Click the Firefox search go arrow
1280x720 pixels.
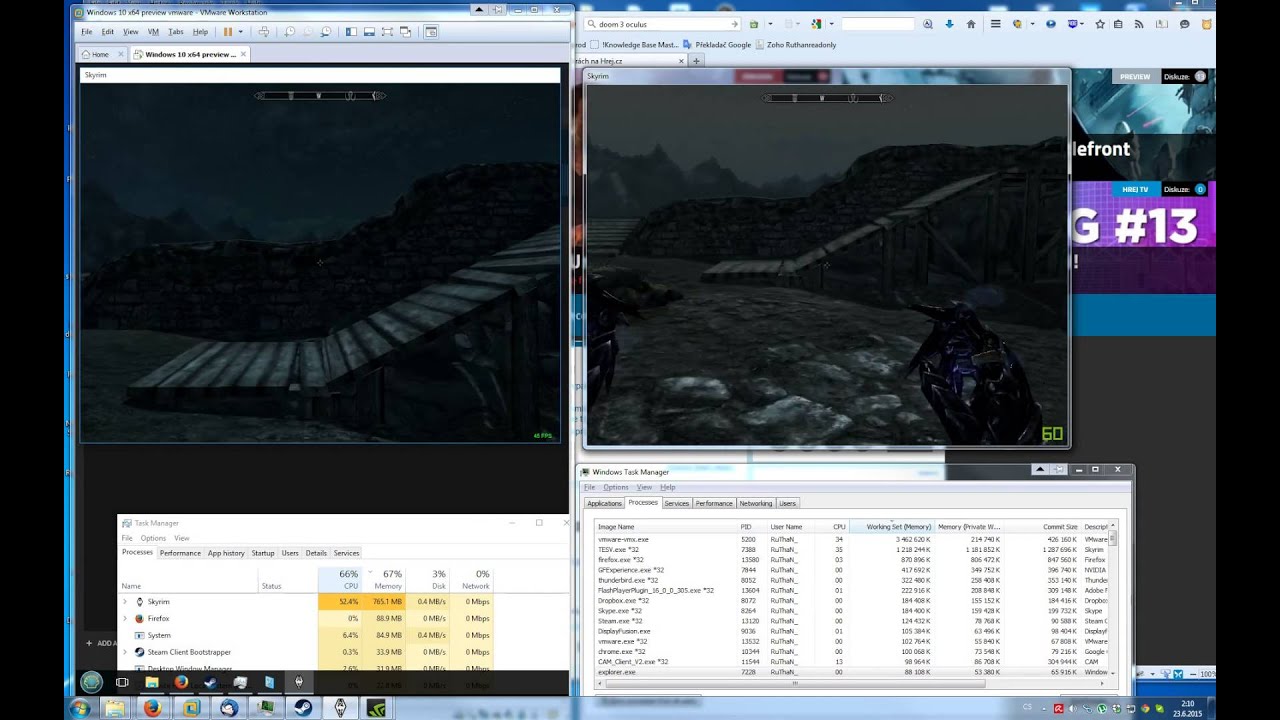click(x=735, y=24)
